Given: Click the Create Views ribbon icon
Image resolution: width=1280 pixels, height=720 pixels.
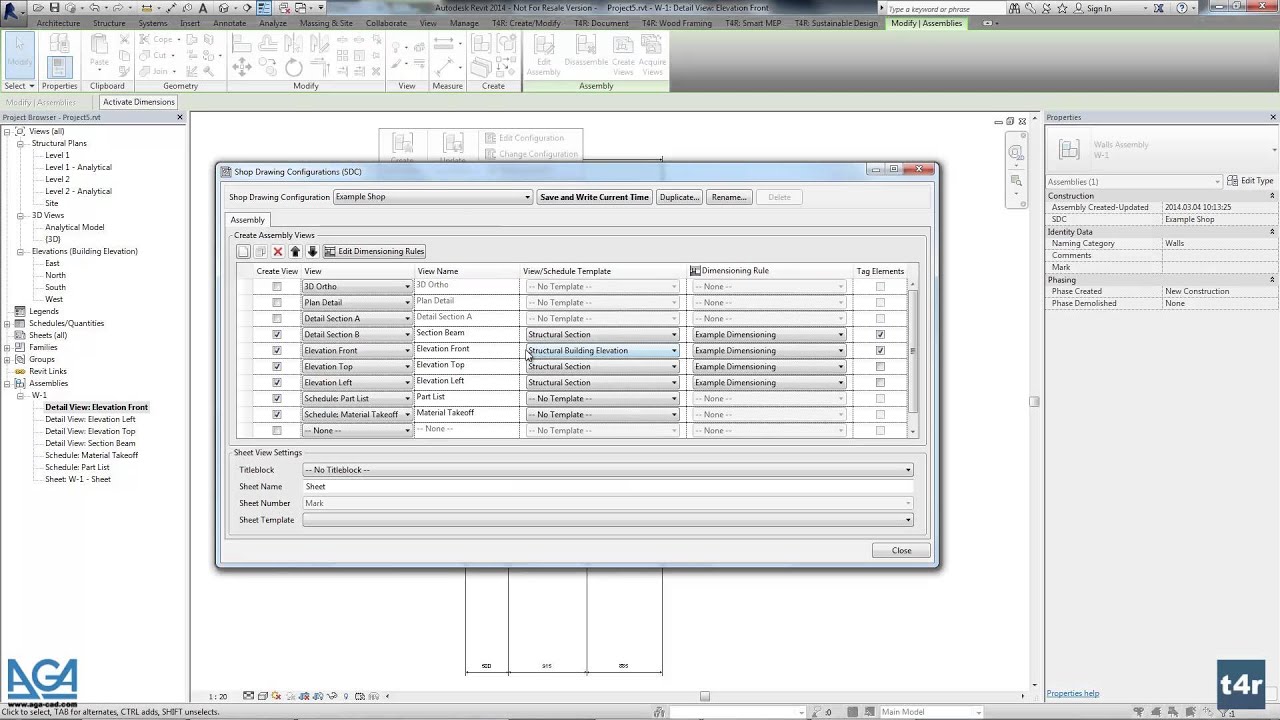Looking at the screenshot, I should [623, 55].
